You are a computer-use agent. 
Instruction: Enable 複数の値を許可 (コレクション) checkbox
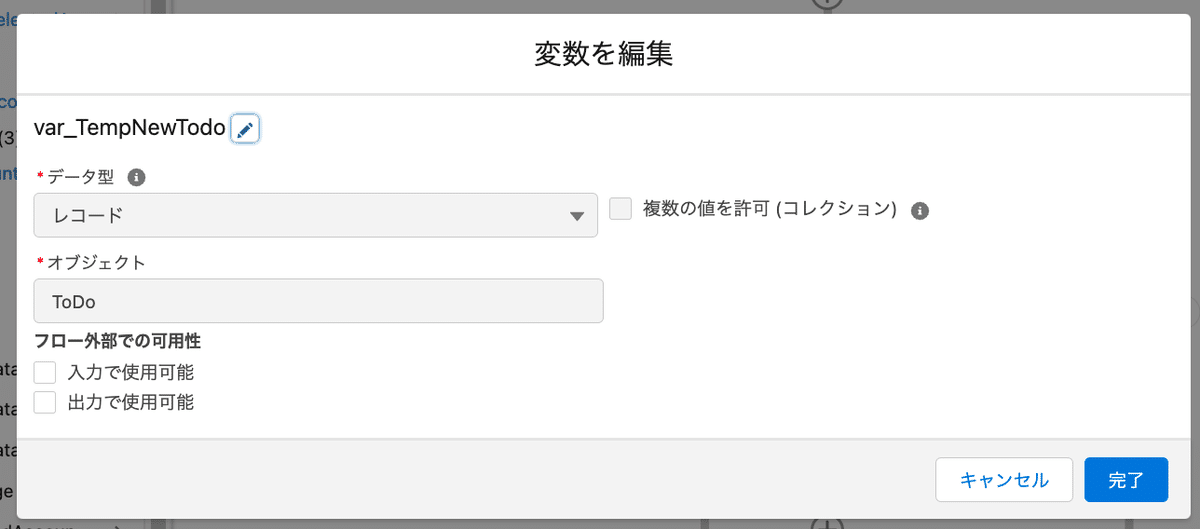[x=621, y=209]
